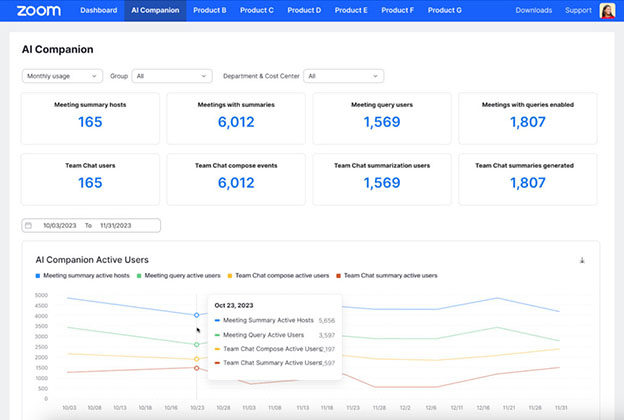The image size is (624, 420).
Task: Download the AI Companion Active Users chart
Action: tap(582, 260)
